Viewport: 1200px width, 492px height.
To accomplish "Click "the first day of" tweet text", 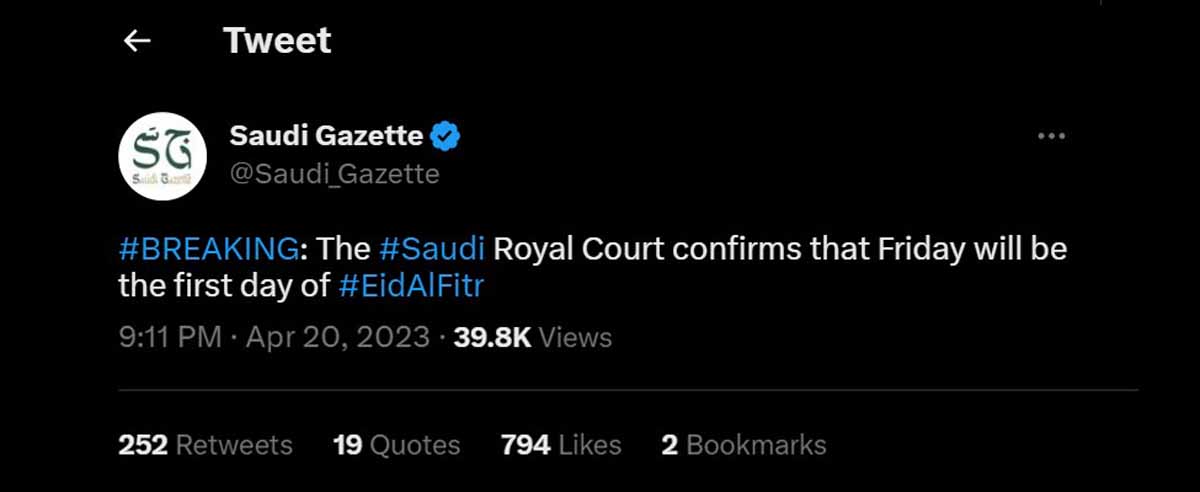I will [x=224, y=286].
